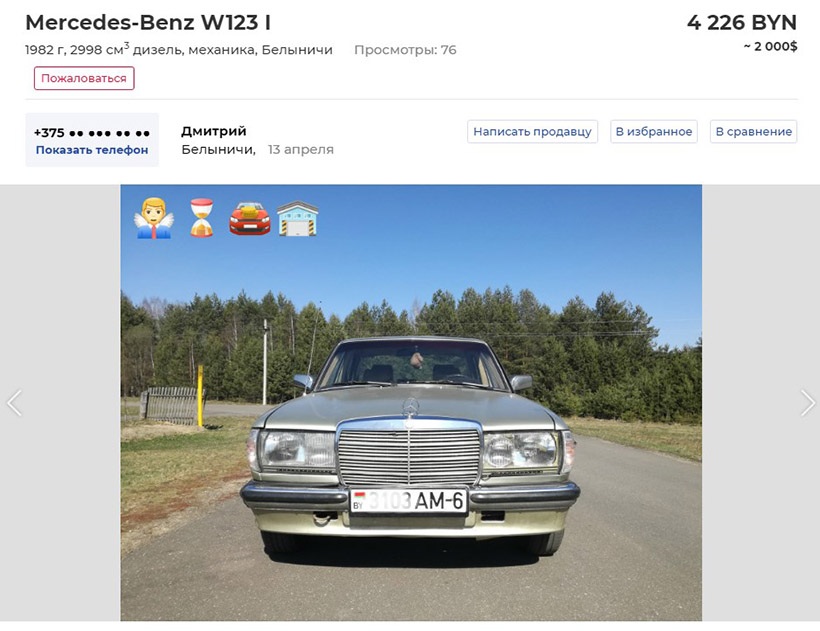Click seller name Дмитрий
The image size is (820, 631).
[214, 131]
